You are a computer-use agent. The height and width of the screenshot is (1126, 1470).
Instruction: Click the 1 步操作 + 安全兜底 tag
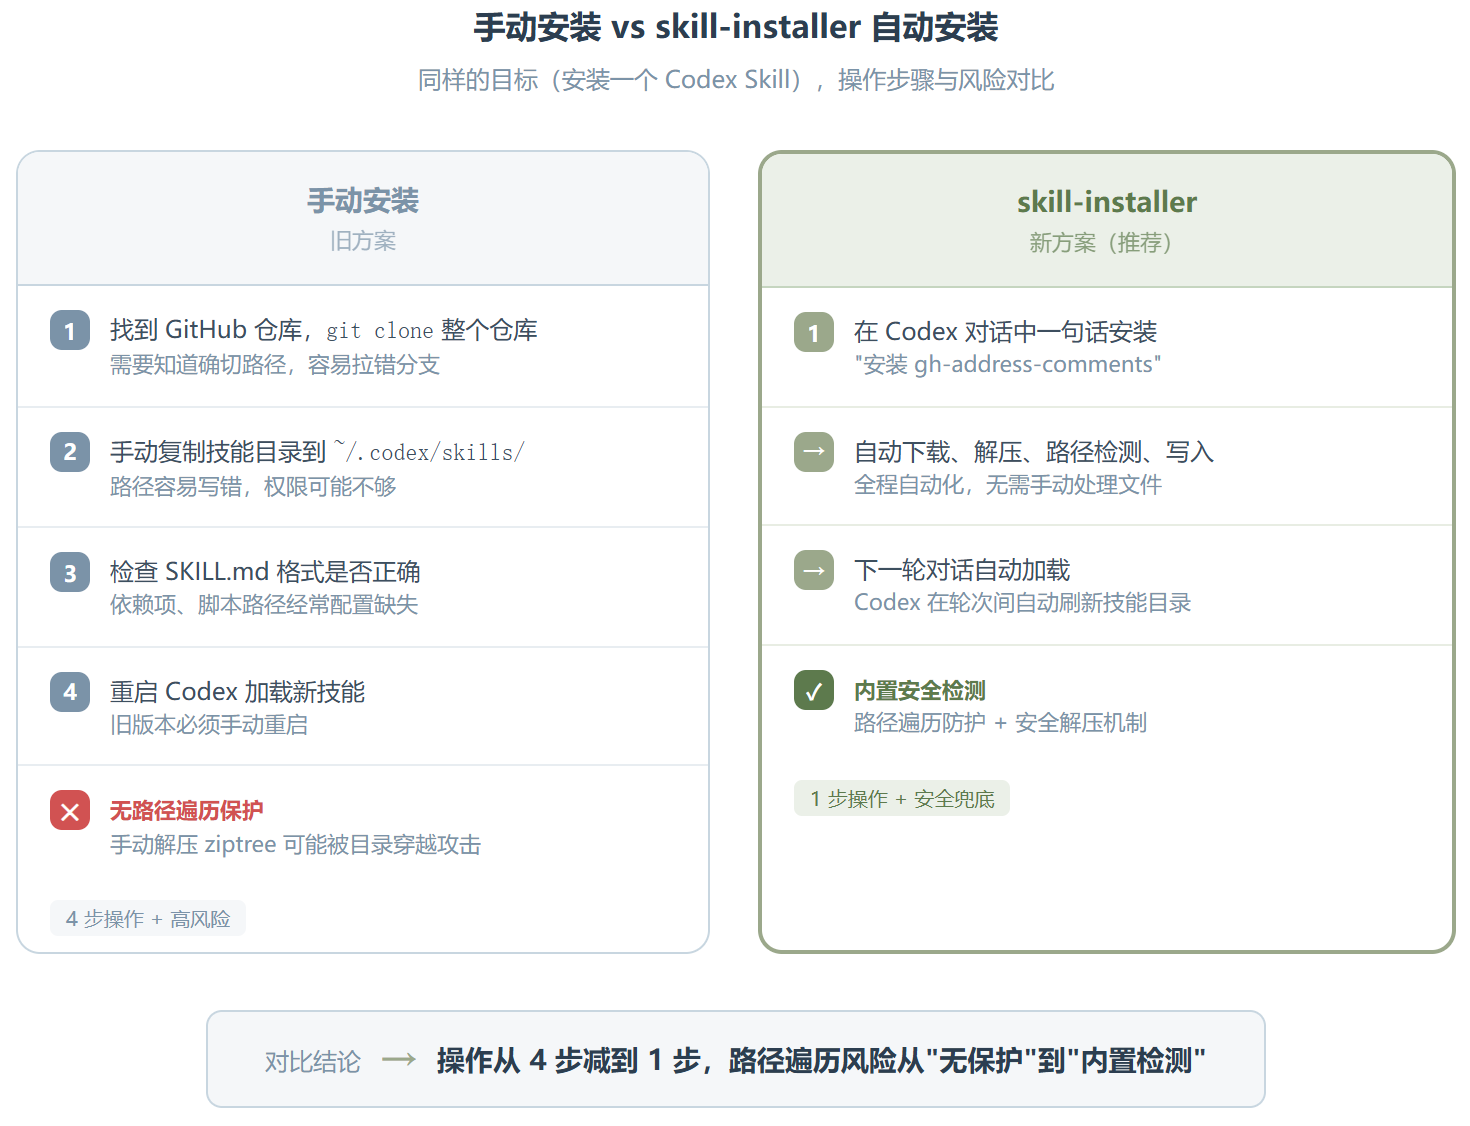902,799
